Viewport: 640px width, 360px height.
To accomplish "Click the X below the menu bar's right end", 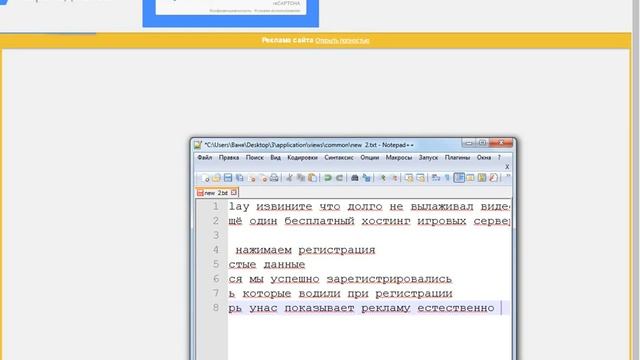I will (x=507, y=167).
